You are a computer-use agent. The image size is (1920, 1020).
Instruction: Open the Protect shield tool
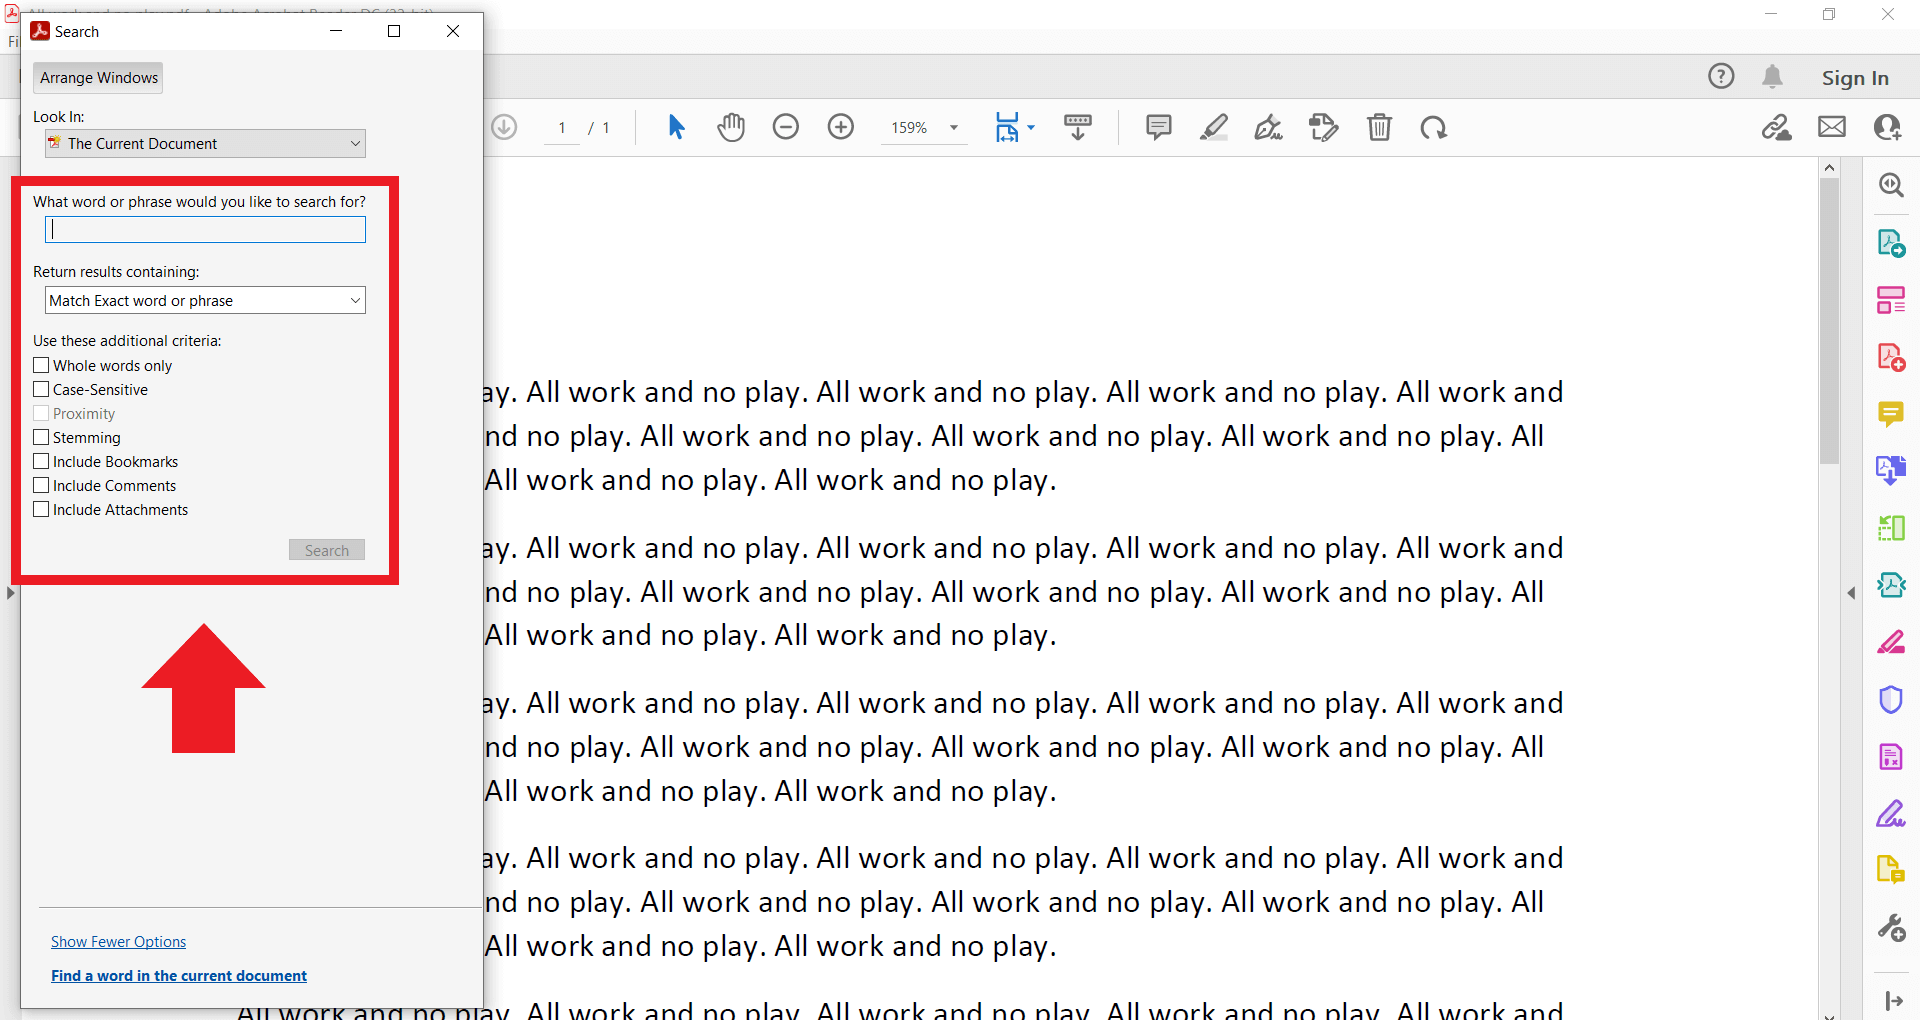click(x=1891, y=699)
